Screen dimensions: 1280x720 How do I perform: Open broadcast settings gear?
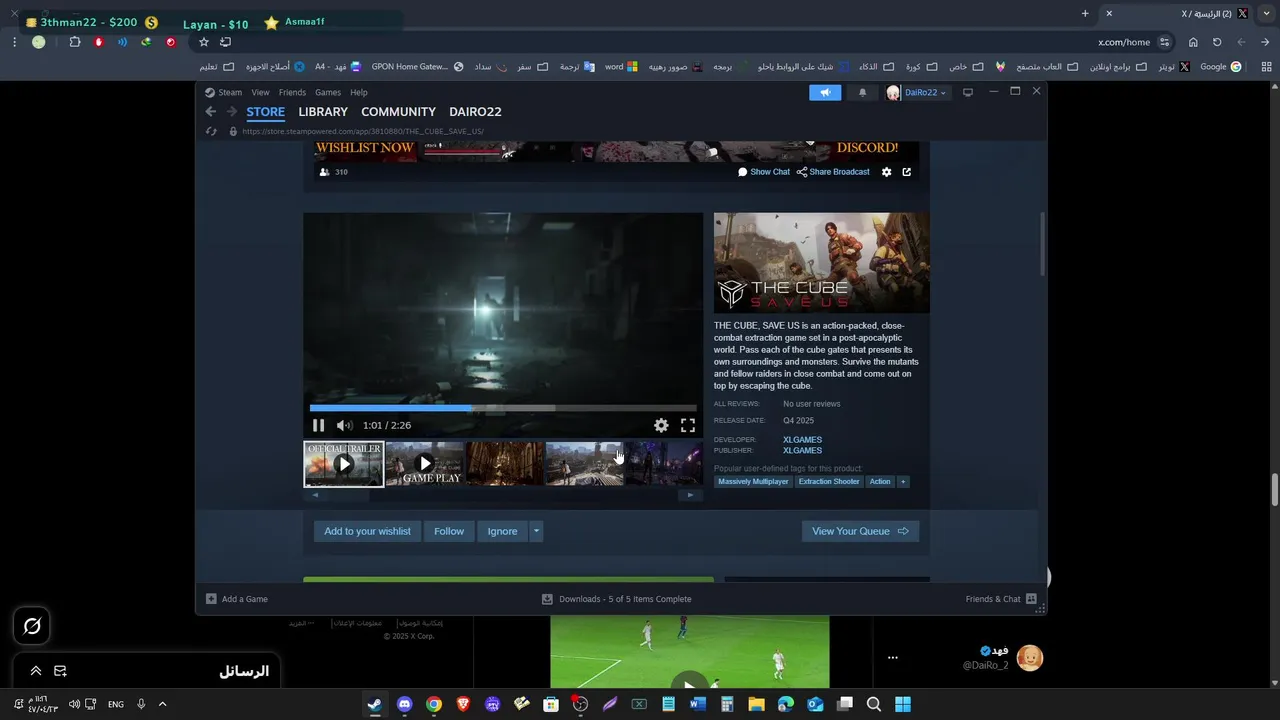(886, 172)
